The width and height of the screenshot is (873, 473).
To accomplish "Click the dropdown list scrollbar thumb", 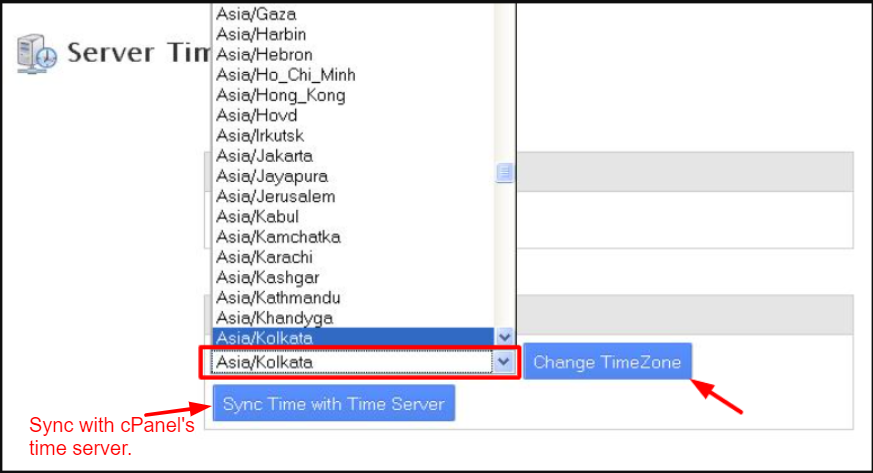I will pos(504,173).
